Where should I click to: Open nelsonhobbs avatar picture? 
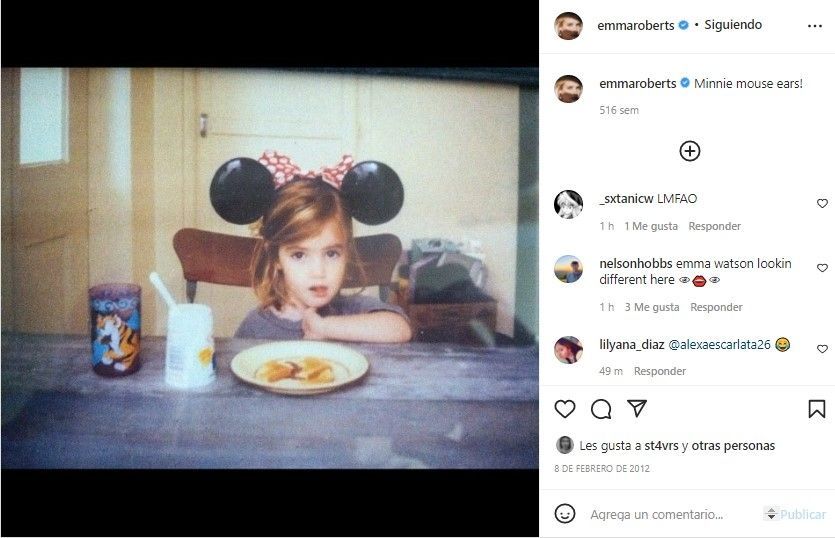[x=568, y=269]
